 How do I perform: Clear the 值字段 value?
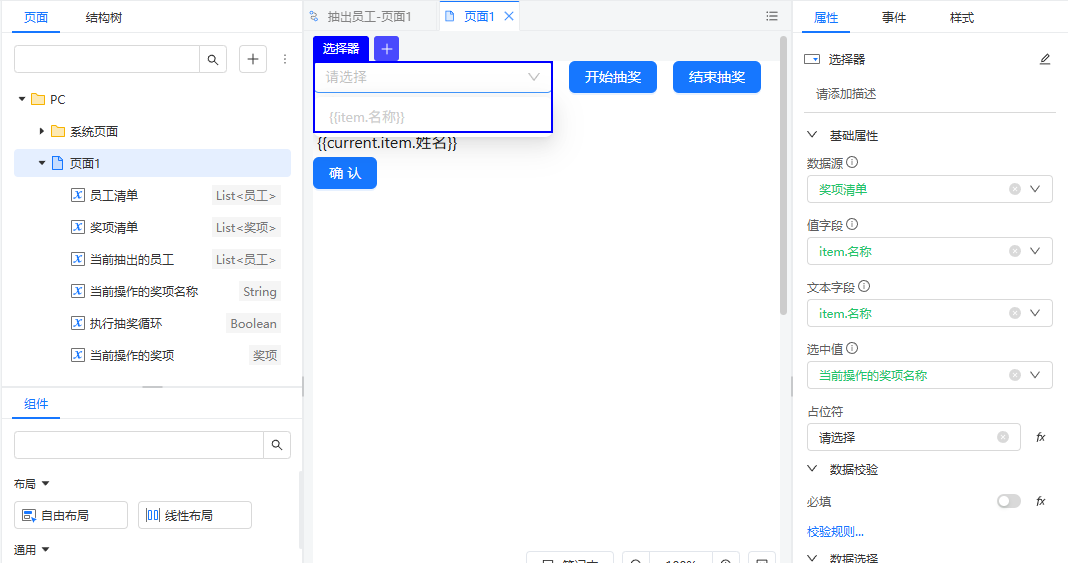click(1015, 251)
